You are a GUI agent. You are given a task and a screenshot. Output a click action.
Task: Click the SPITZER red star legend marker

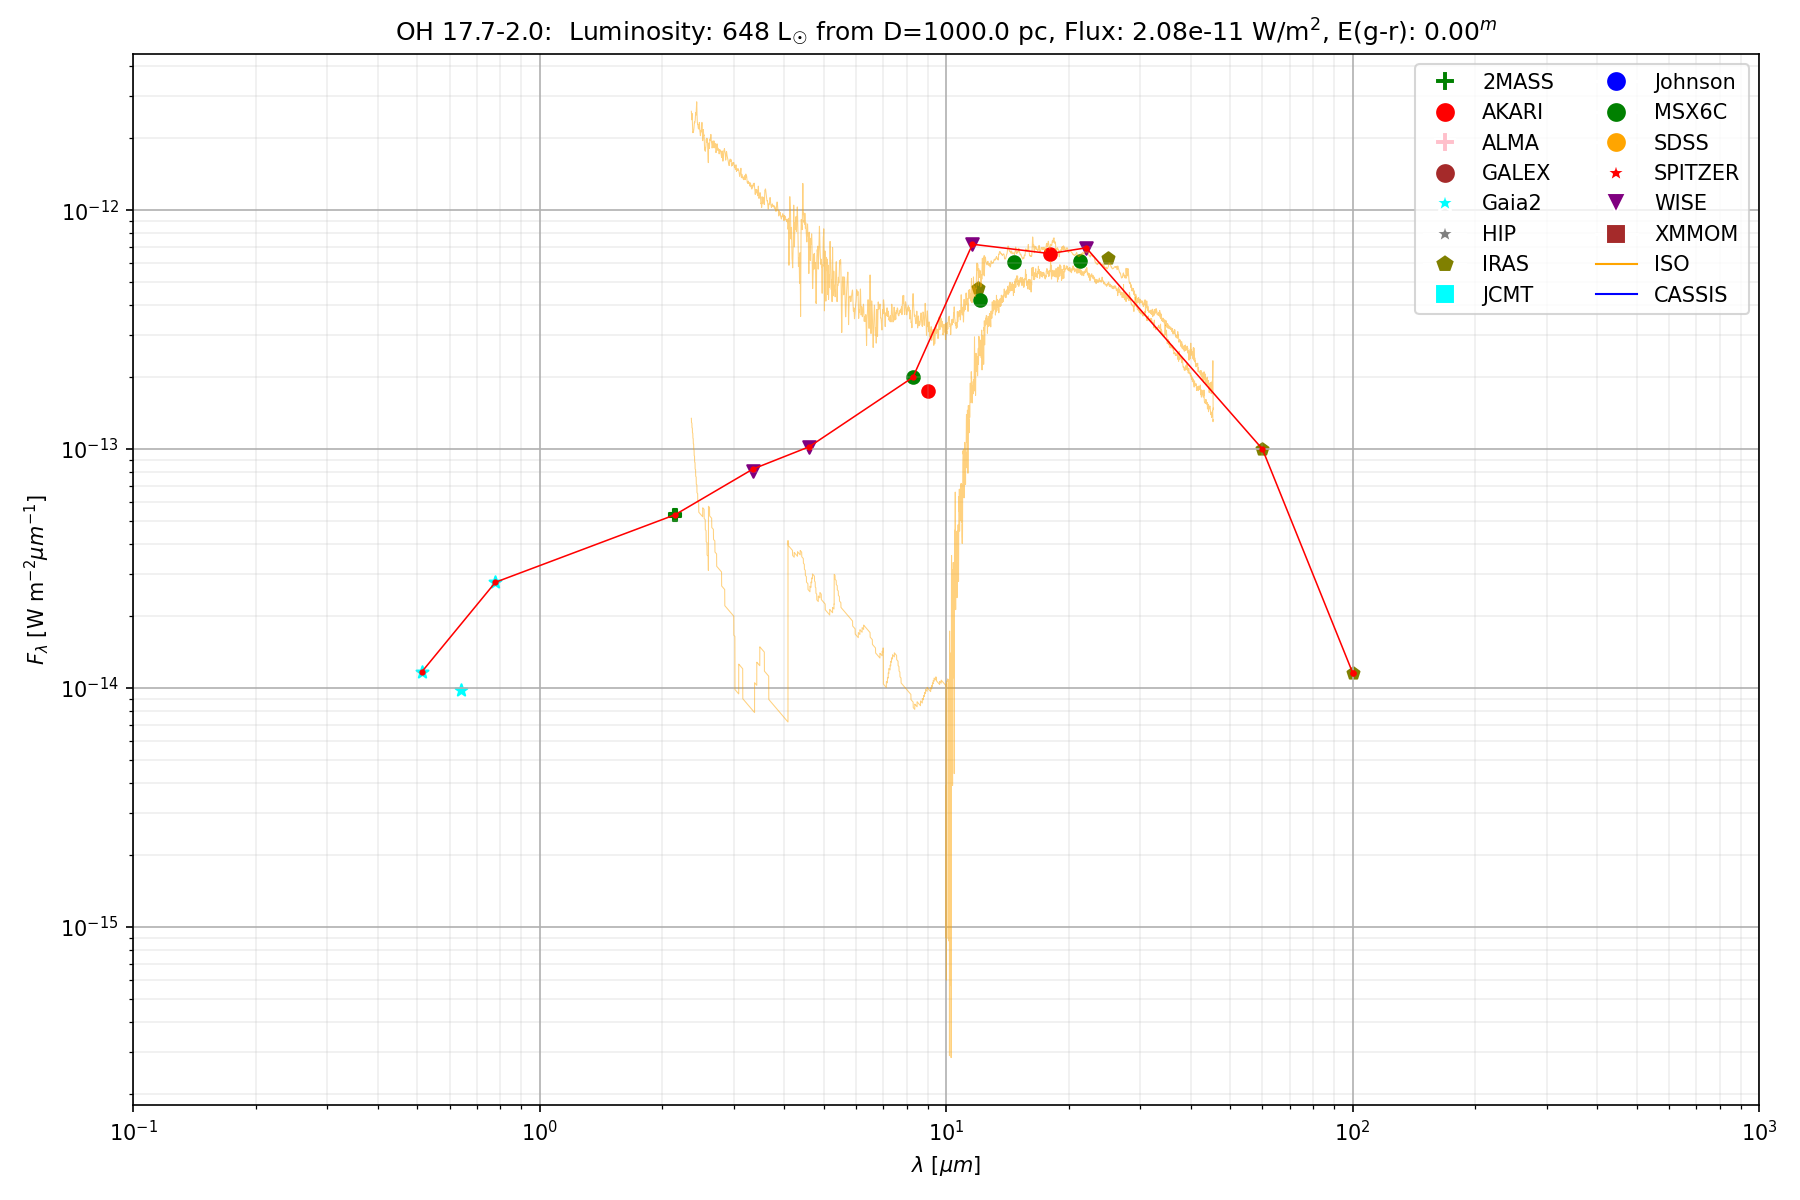coord(1616,173)
